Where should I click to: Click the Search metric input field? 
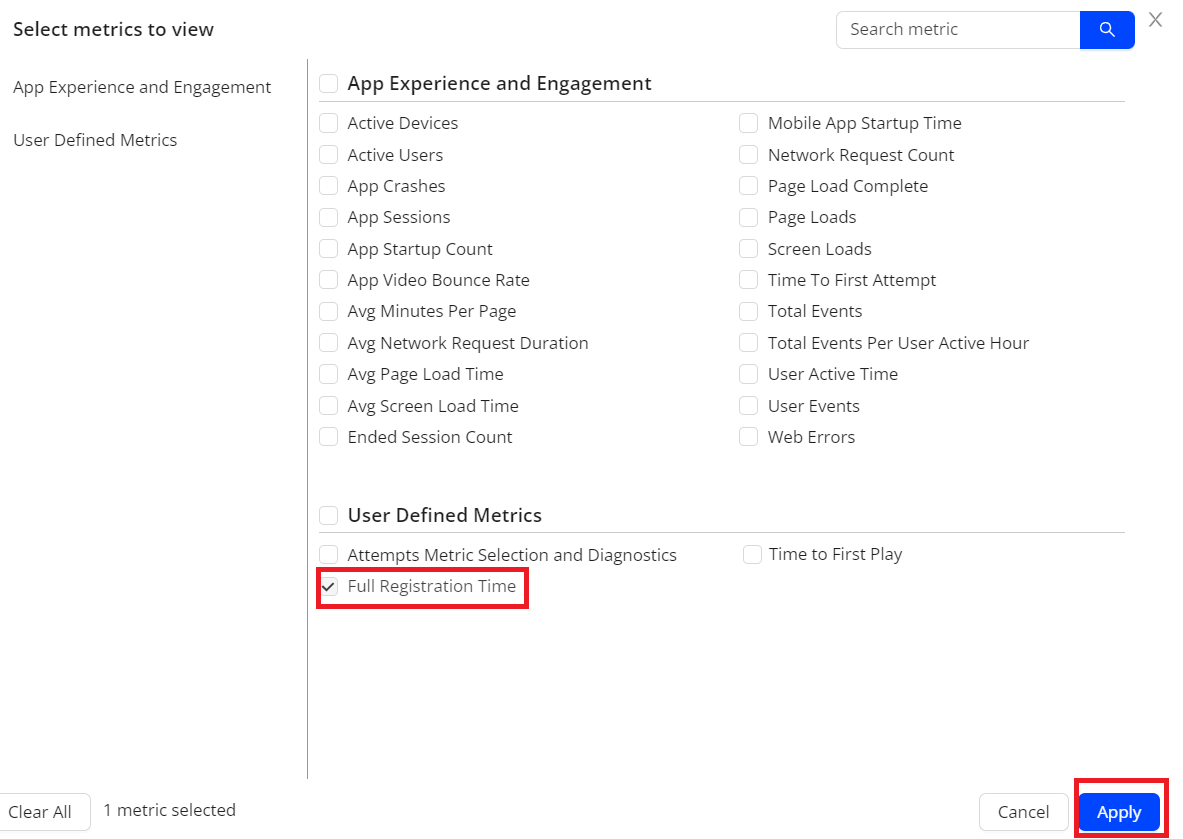pyautogui.click(x=958, y=29)
